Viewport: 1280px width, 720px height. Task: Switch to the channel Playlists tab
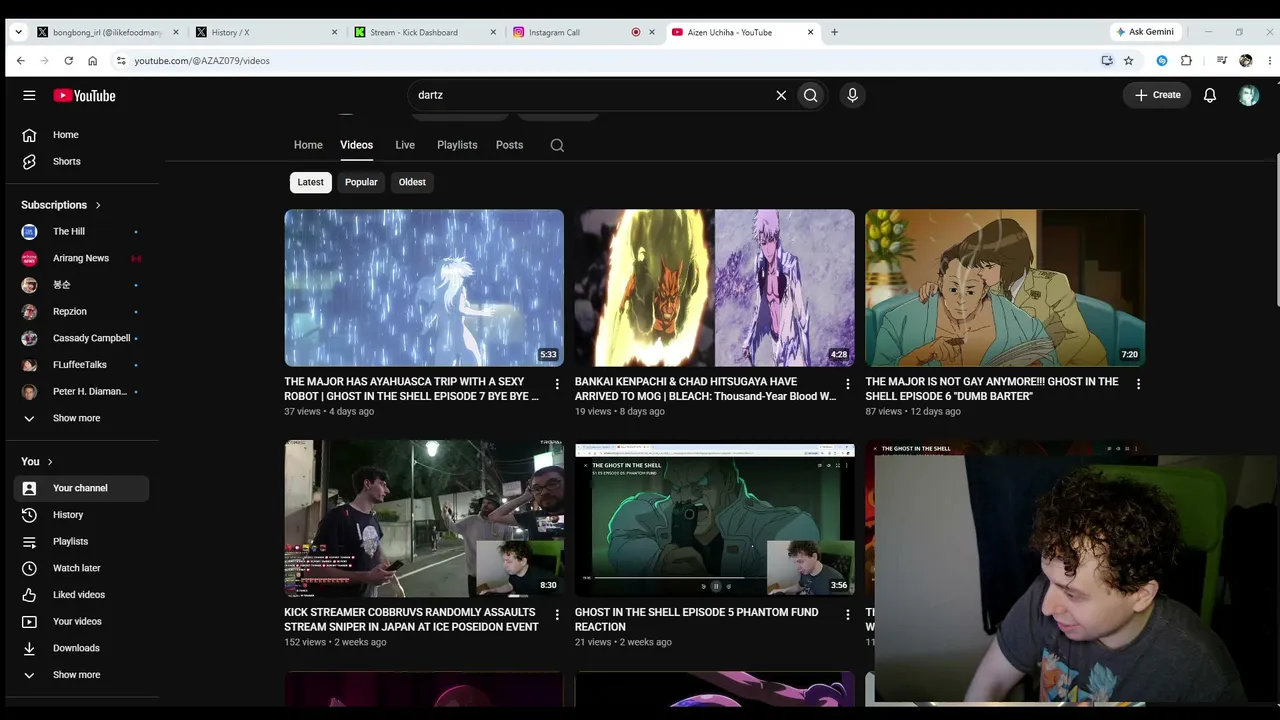point(457,145)
